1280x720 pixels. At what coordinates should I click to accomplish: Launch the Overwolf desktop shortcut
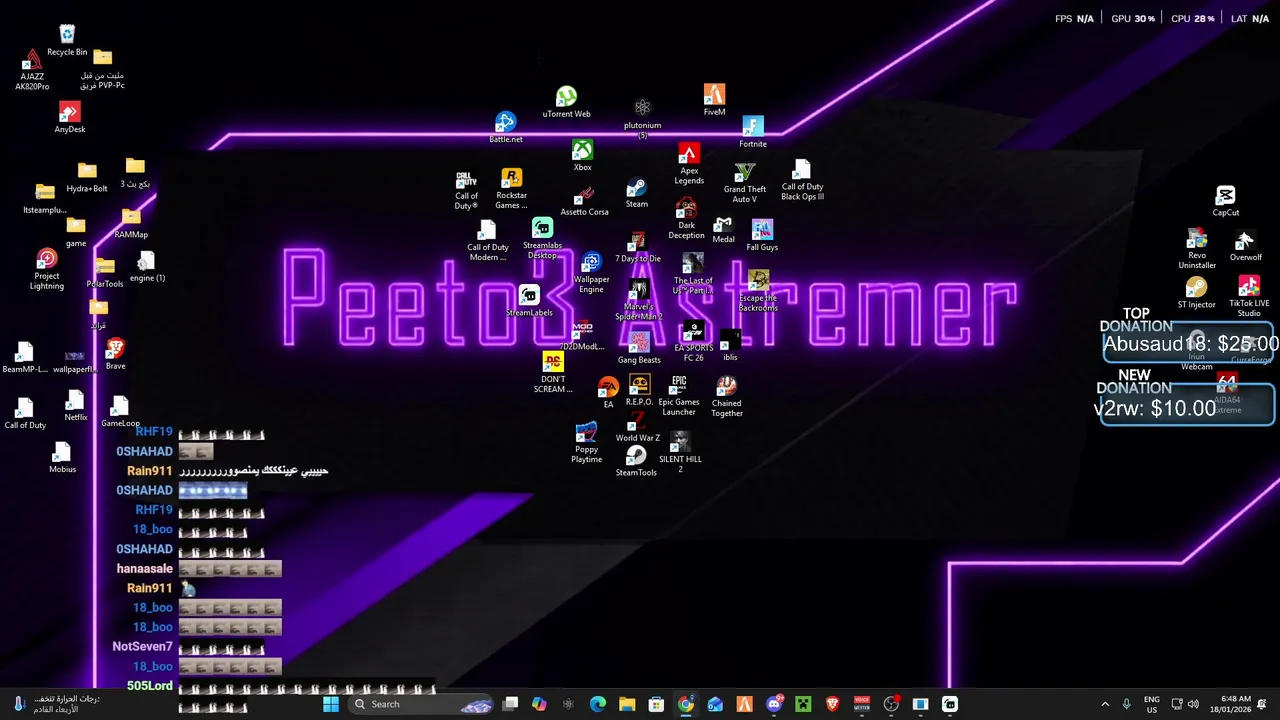(x=1245, y=245)
